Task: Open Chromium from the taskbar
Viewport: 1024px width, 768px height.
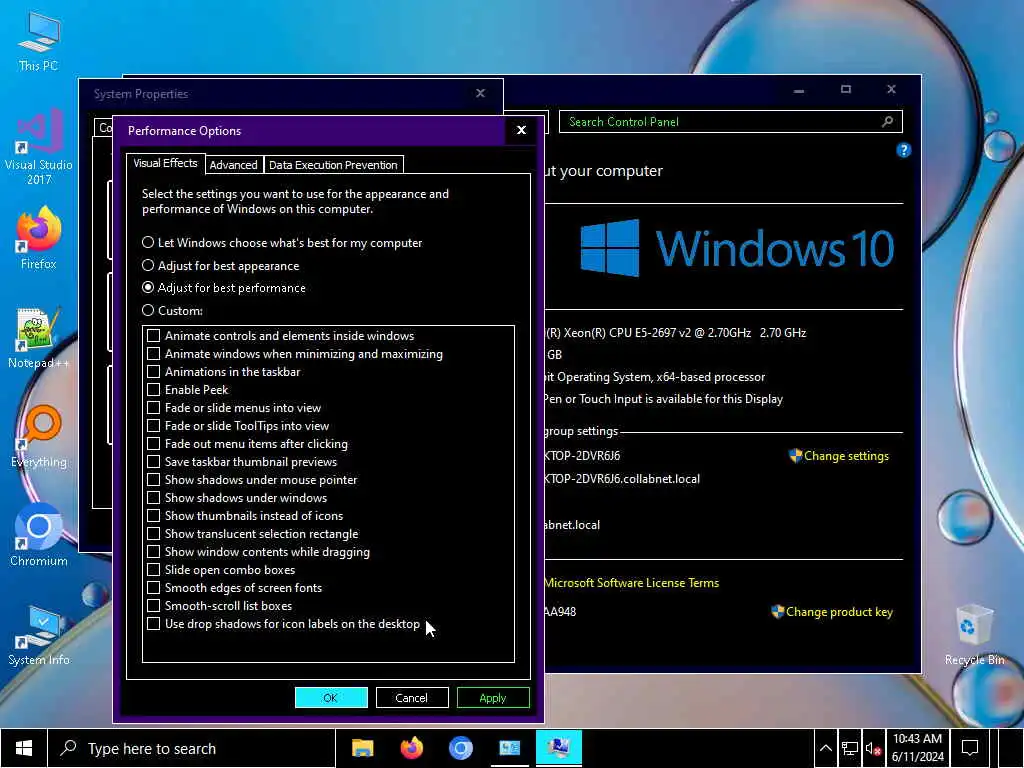Action: (460, 748)
